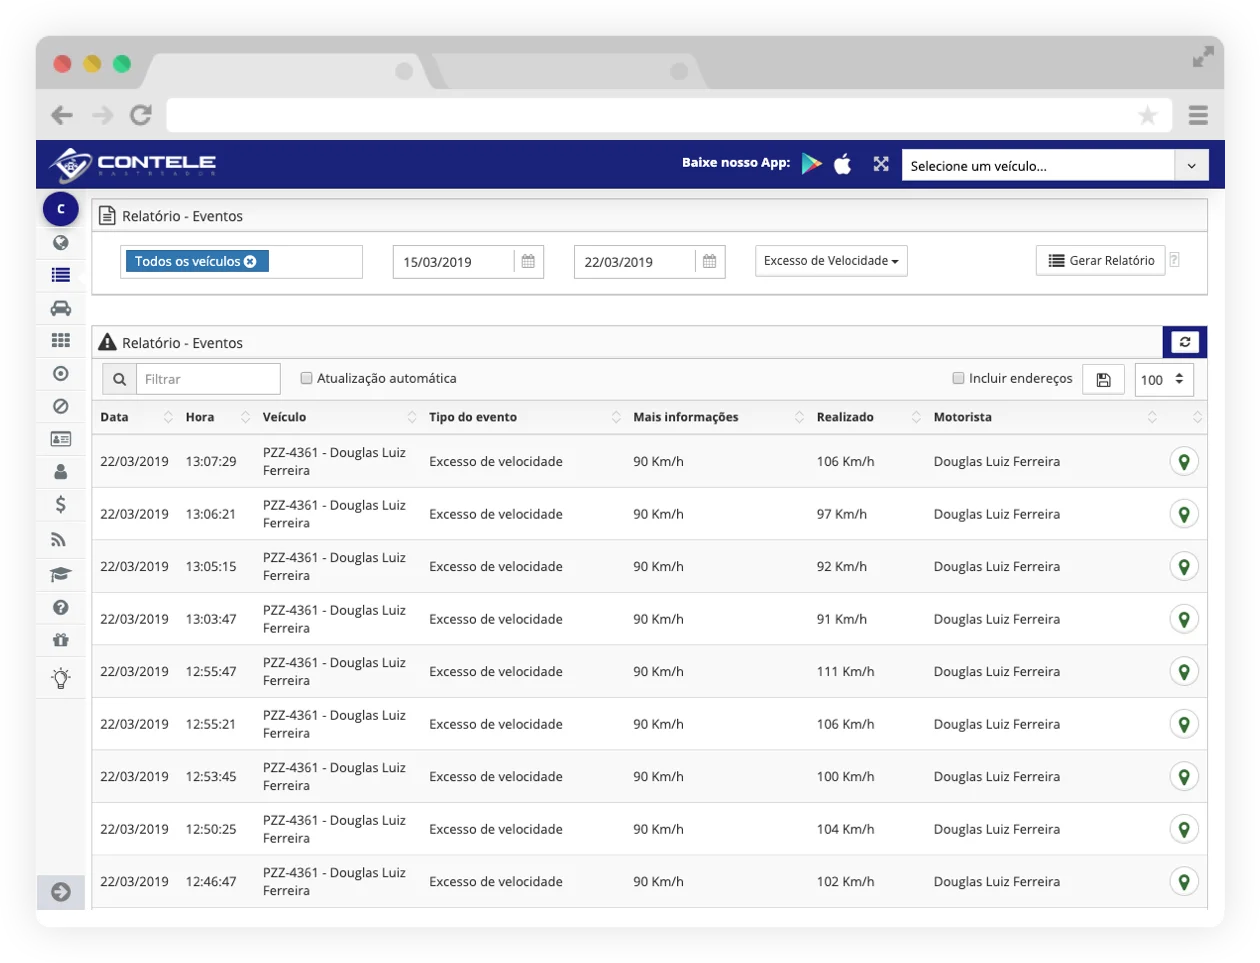
Task: Click the globe map icon in sidebar
Action: [x=61, y=242]
